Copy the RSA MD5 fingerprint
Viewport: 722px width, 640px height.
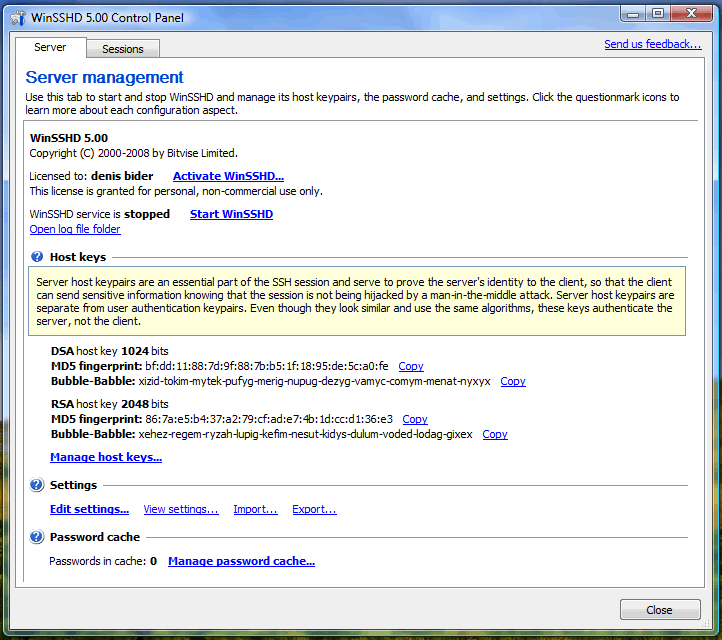click(414, 419)
